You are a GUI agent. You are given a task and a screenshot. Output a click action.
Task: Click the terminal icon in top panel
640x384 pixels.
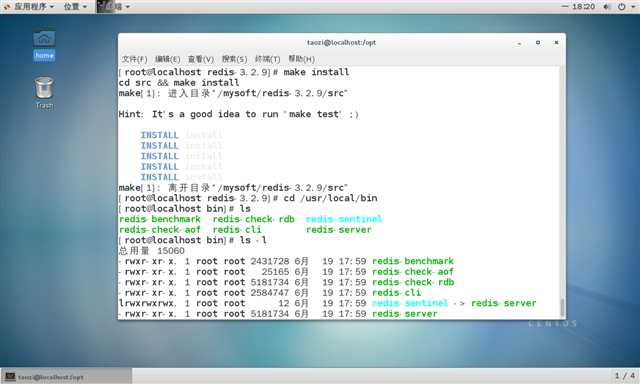pyautogui.click(x=105, y=7)
